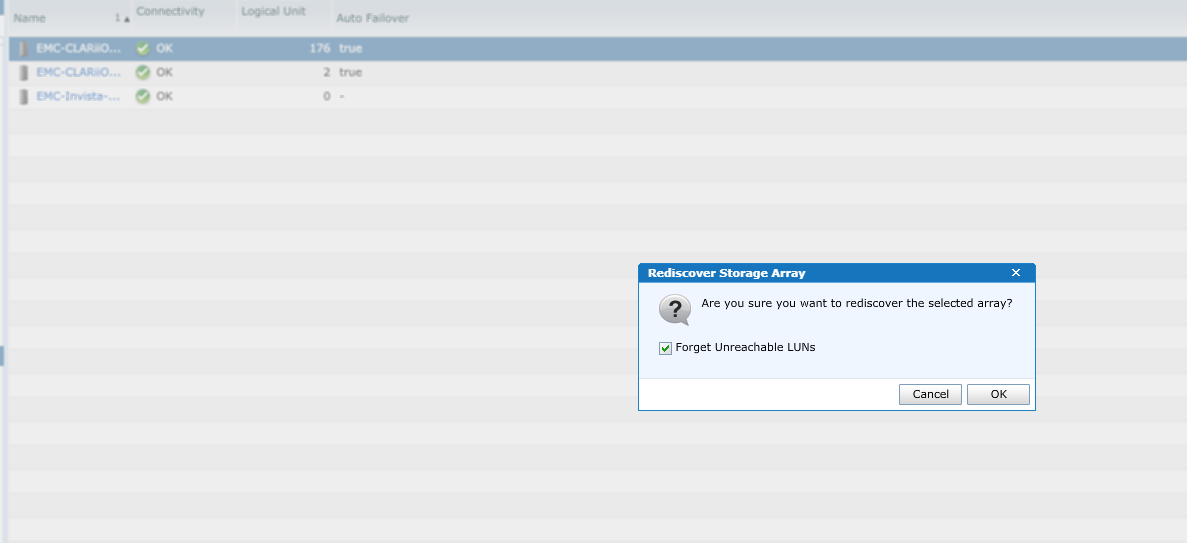1187x543 pixels.
Task: Click the storage array icon in the 2-LUN row
Action: pos(23,73)
